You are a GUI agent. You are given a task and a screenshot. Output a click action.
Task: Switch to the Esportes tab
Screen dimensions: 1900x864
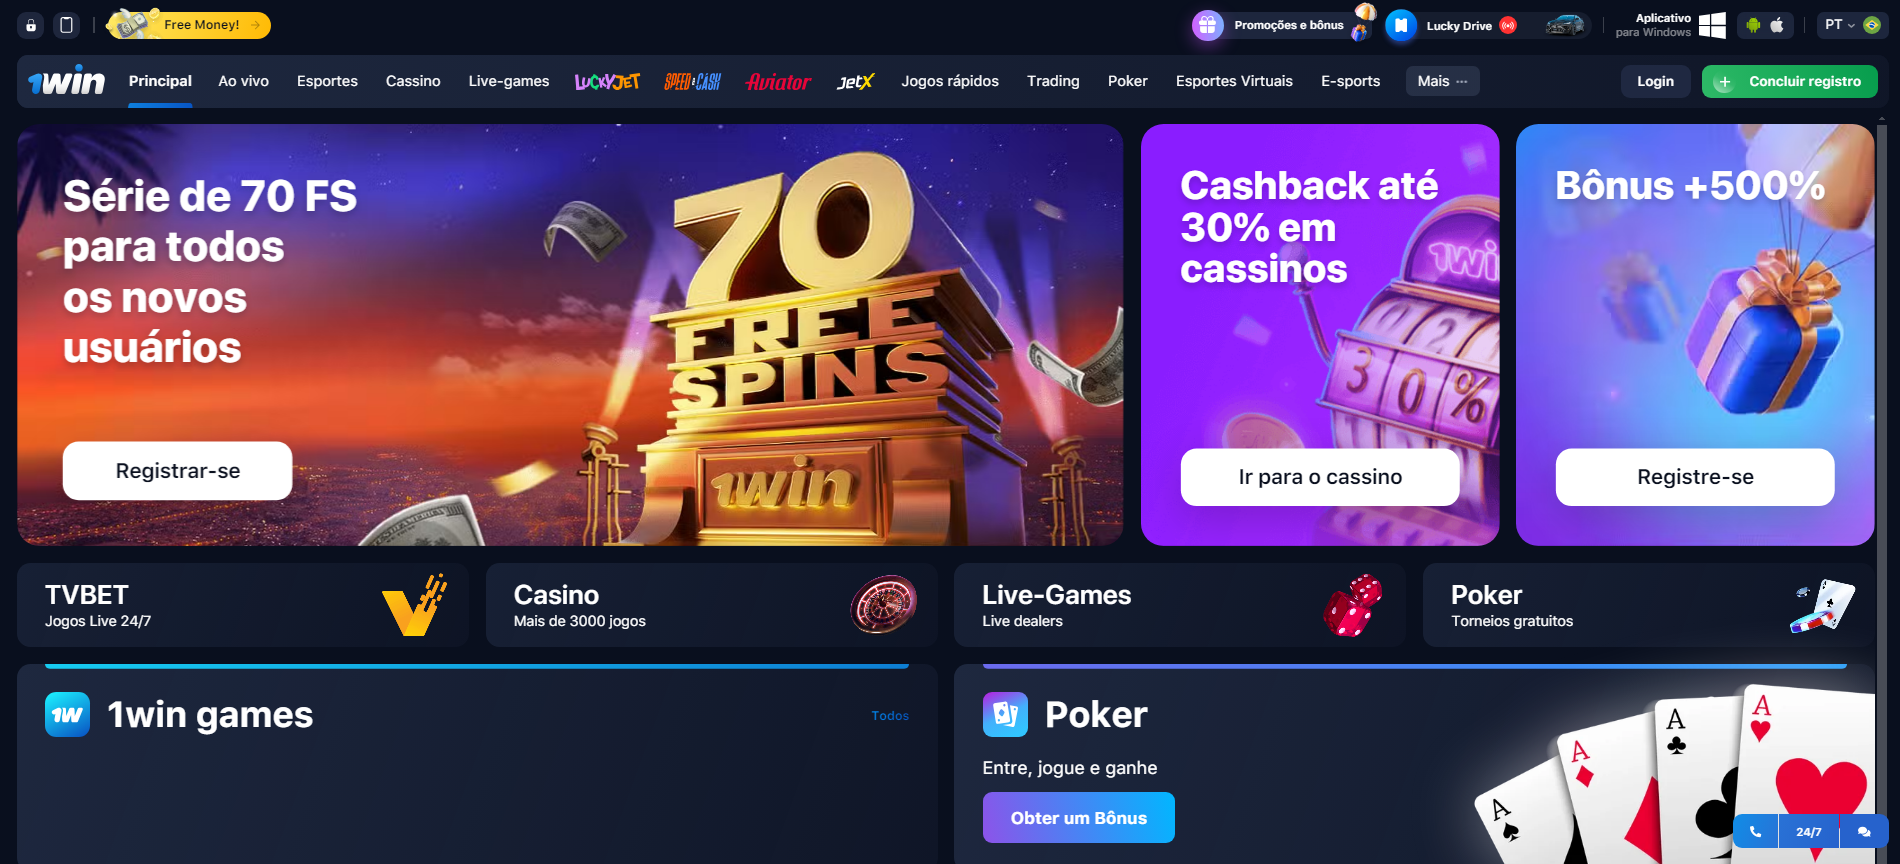tap(327, 81)
